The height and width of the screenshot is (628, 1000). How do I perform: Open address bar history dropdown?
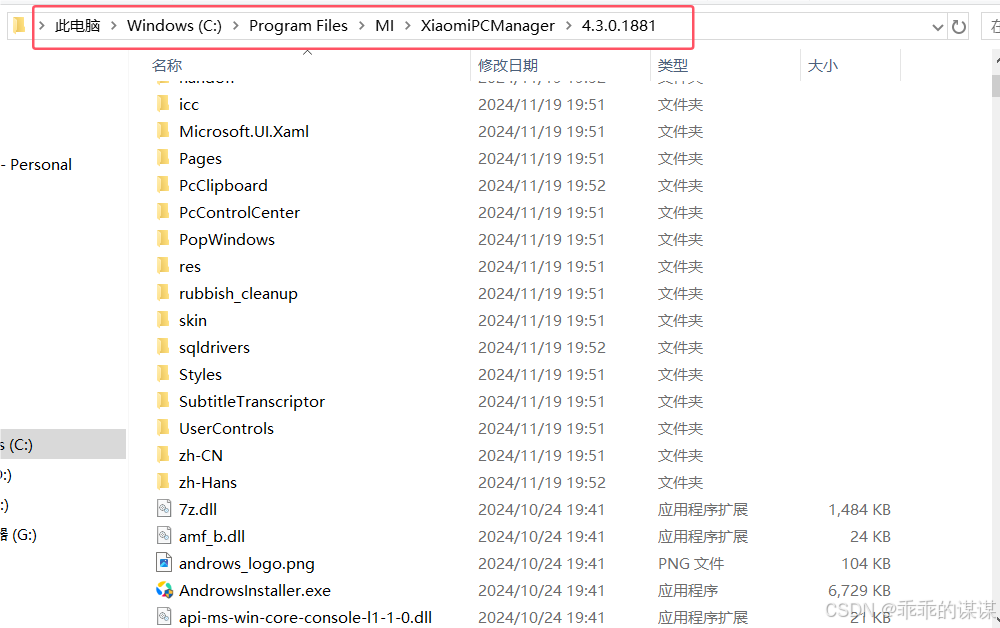[938, 27]
